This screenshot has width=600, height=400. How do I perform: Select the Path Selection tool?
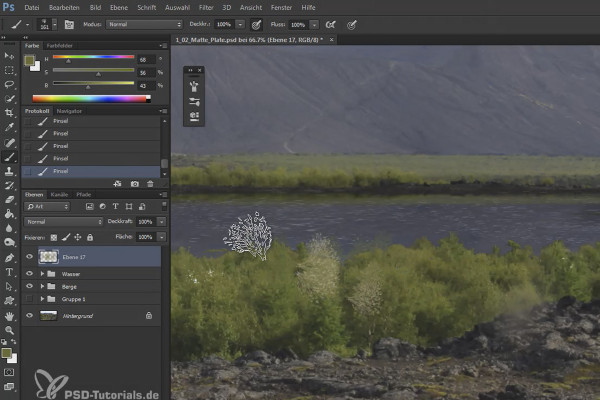coord(9,286)
